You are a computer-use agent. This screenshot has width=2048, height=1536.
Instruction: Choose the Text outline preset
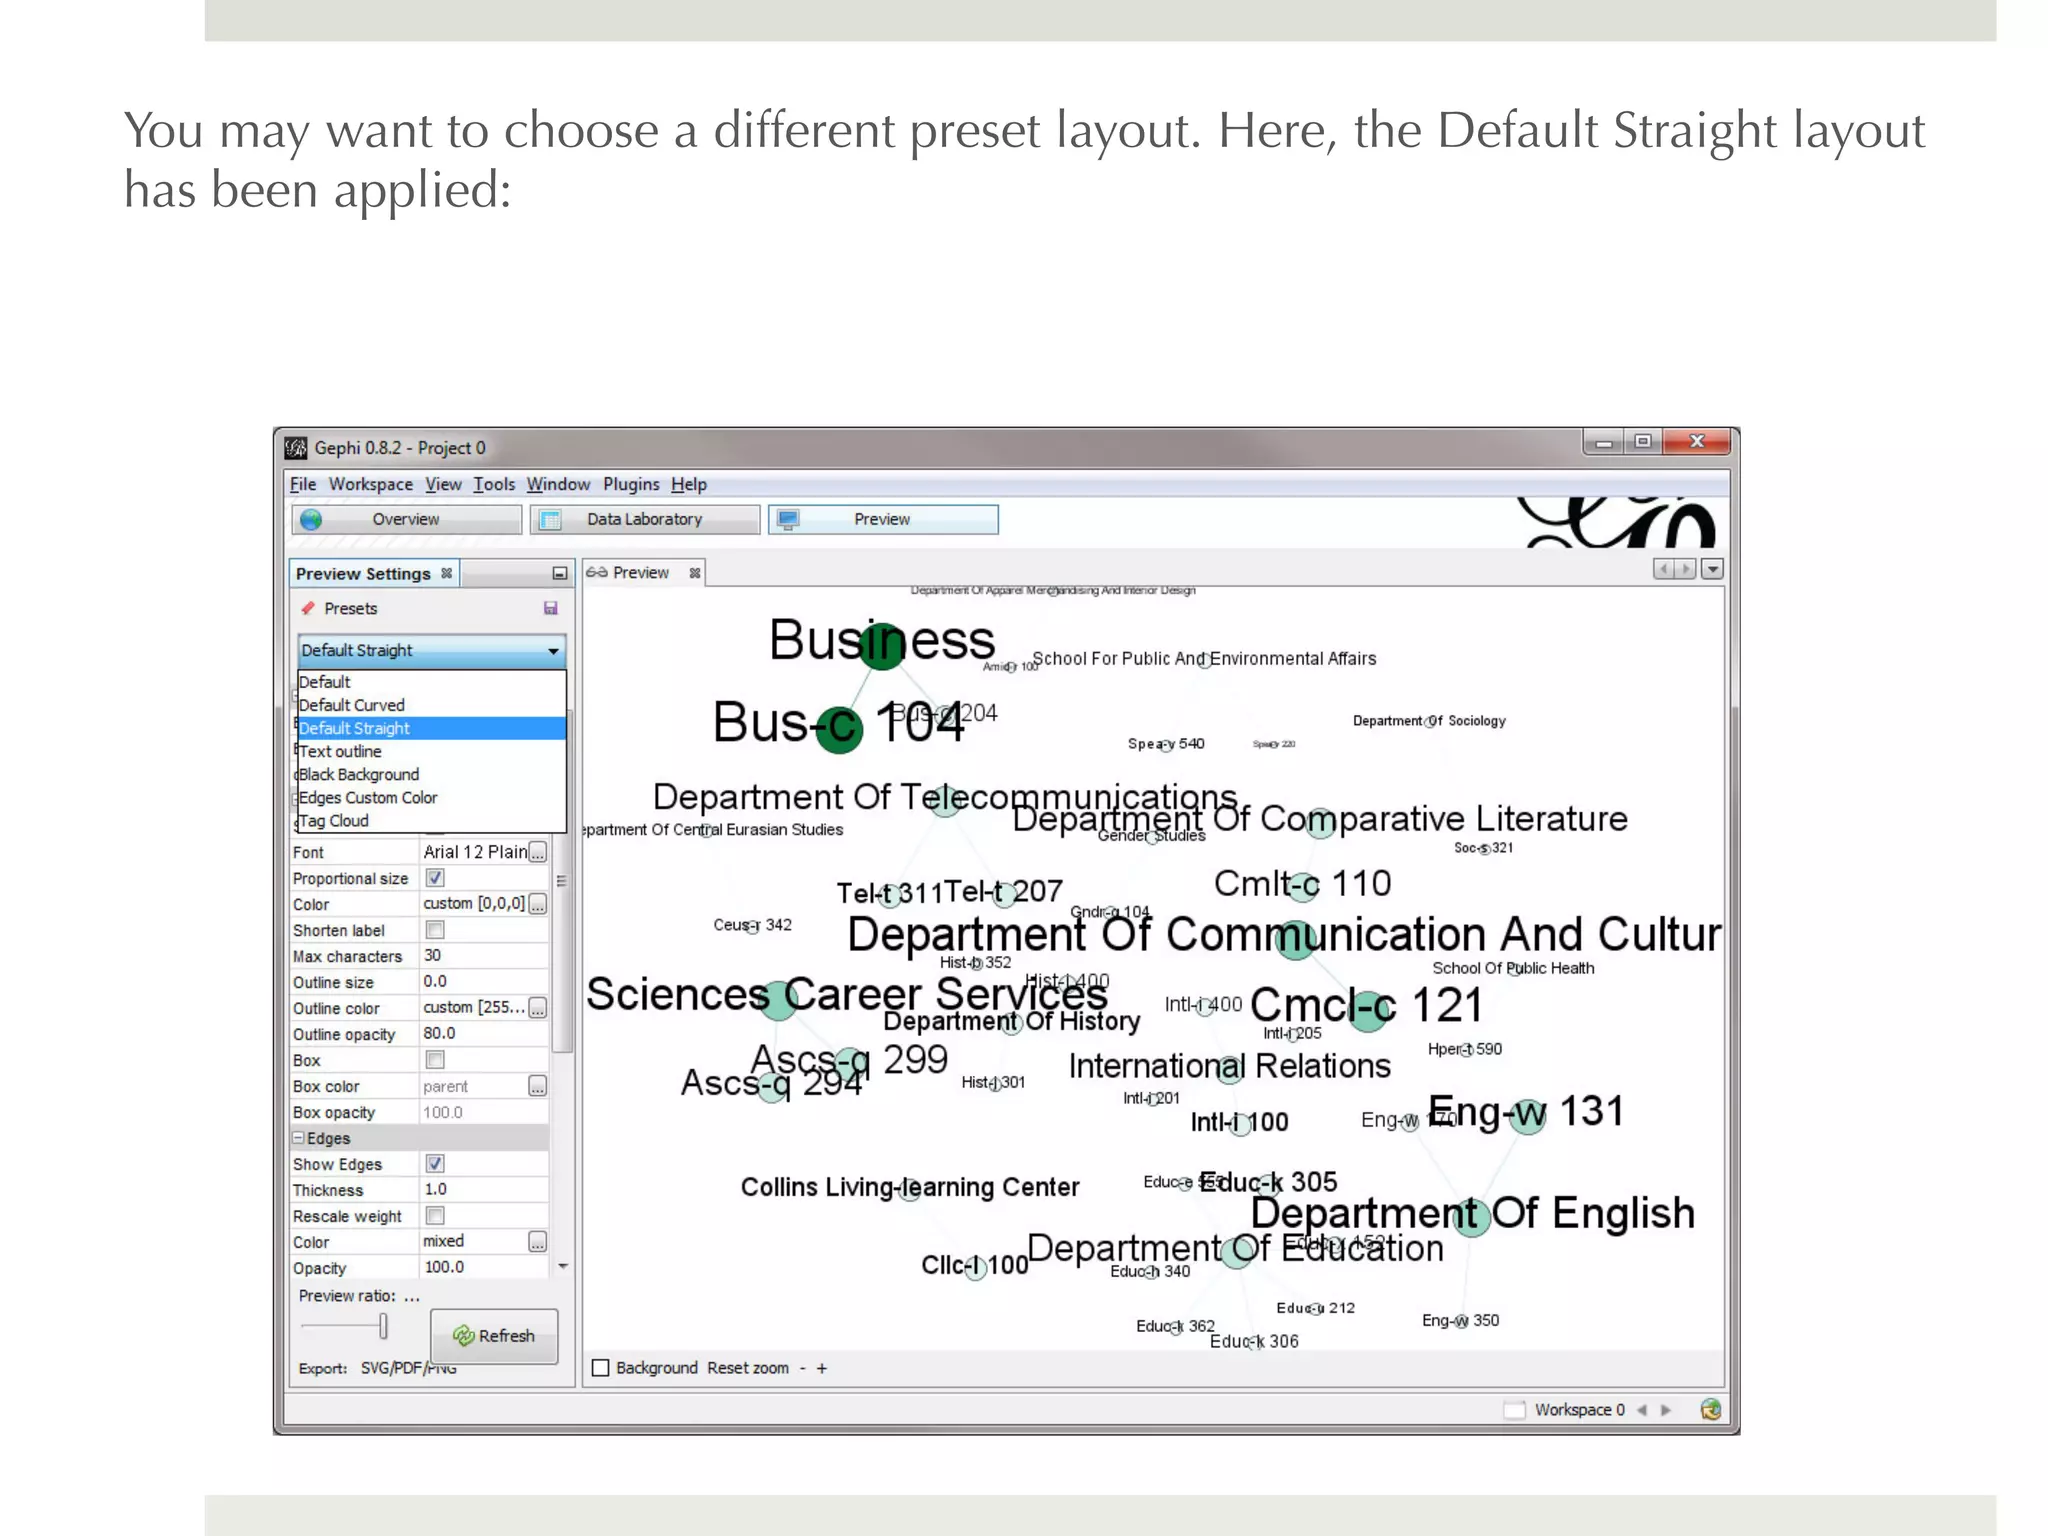tap(432, 751)
